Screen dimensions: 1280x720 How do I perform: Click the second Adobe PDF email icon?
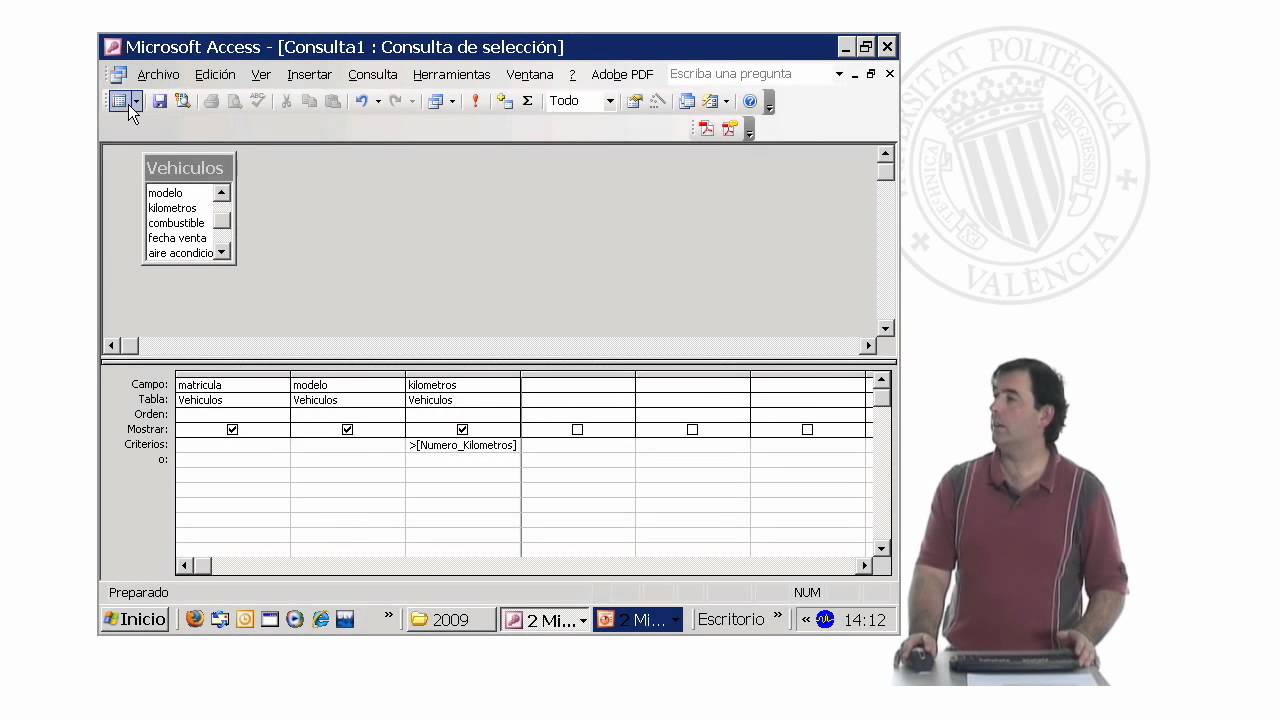[730, 128]
